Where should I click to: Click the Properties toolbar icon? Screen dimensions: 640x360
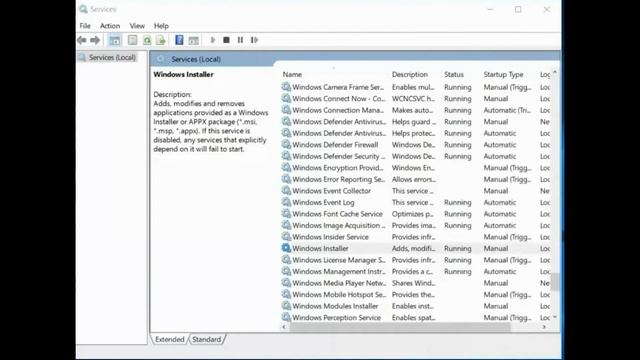[x=132, y=40]
